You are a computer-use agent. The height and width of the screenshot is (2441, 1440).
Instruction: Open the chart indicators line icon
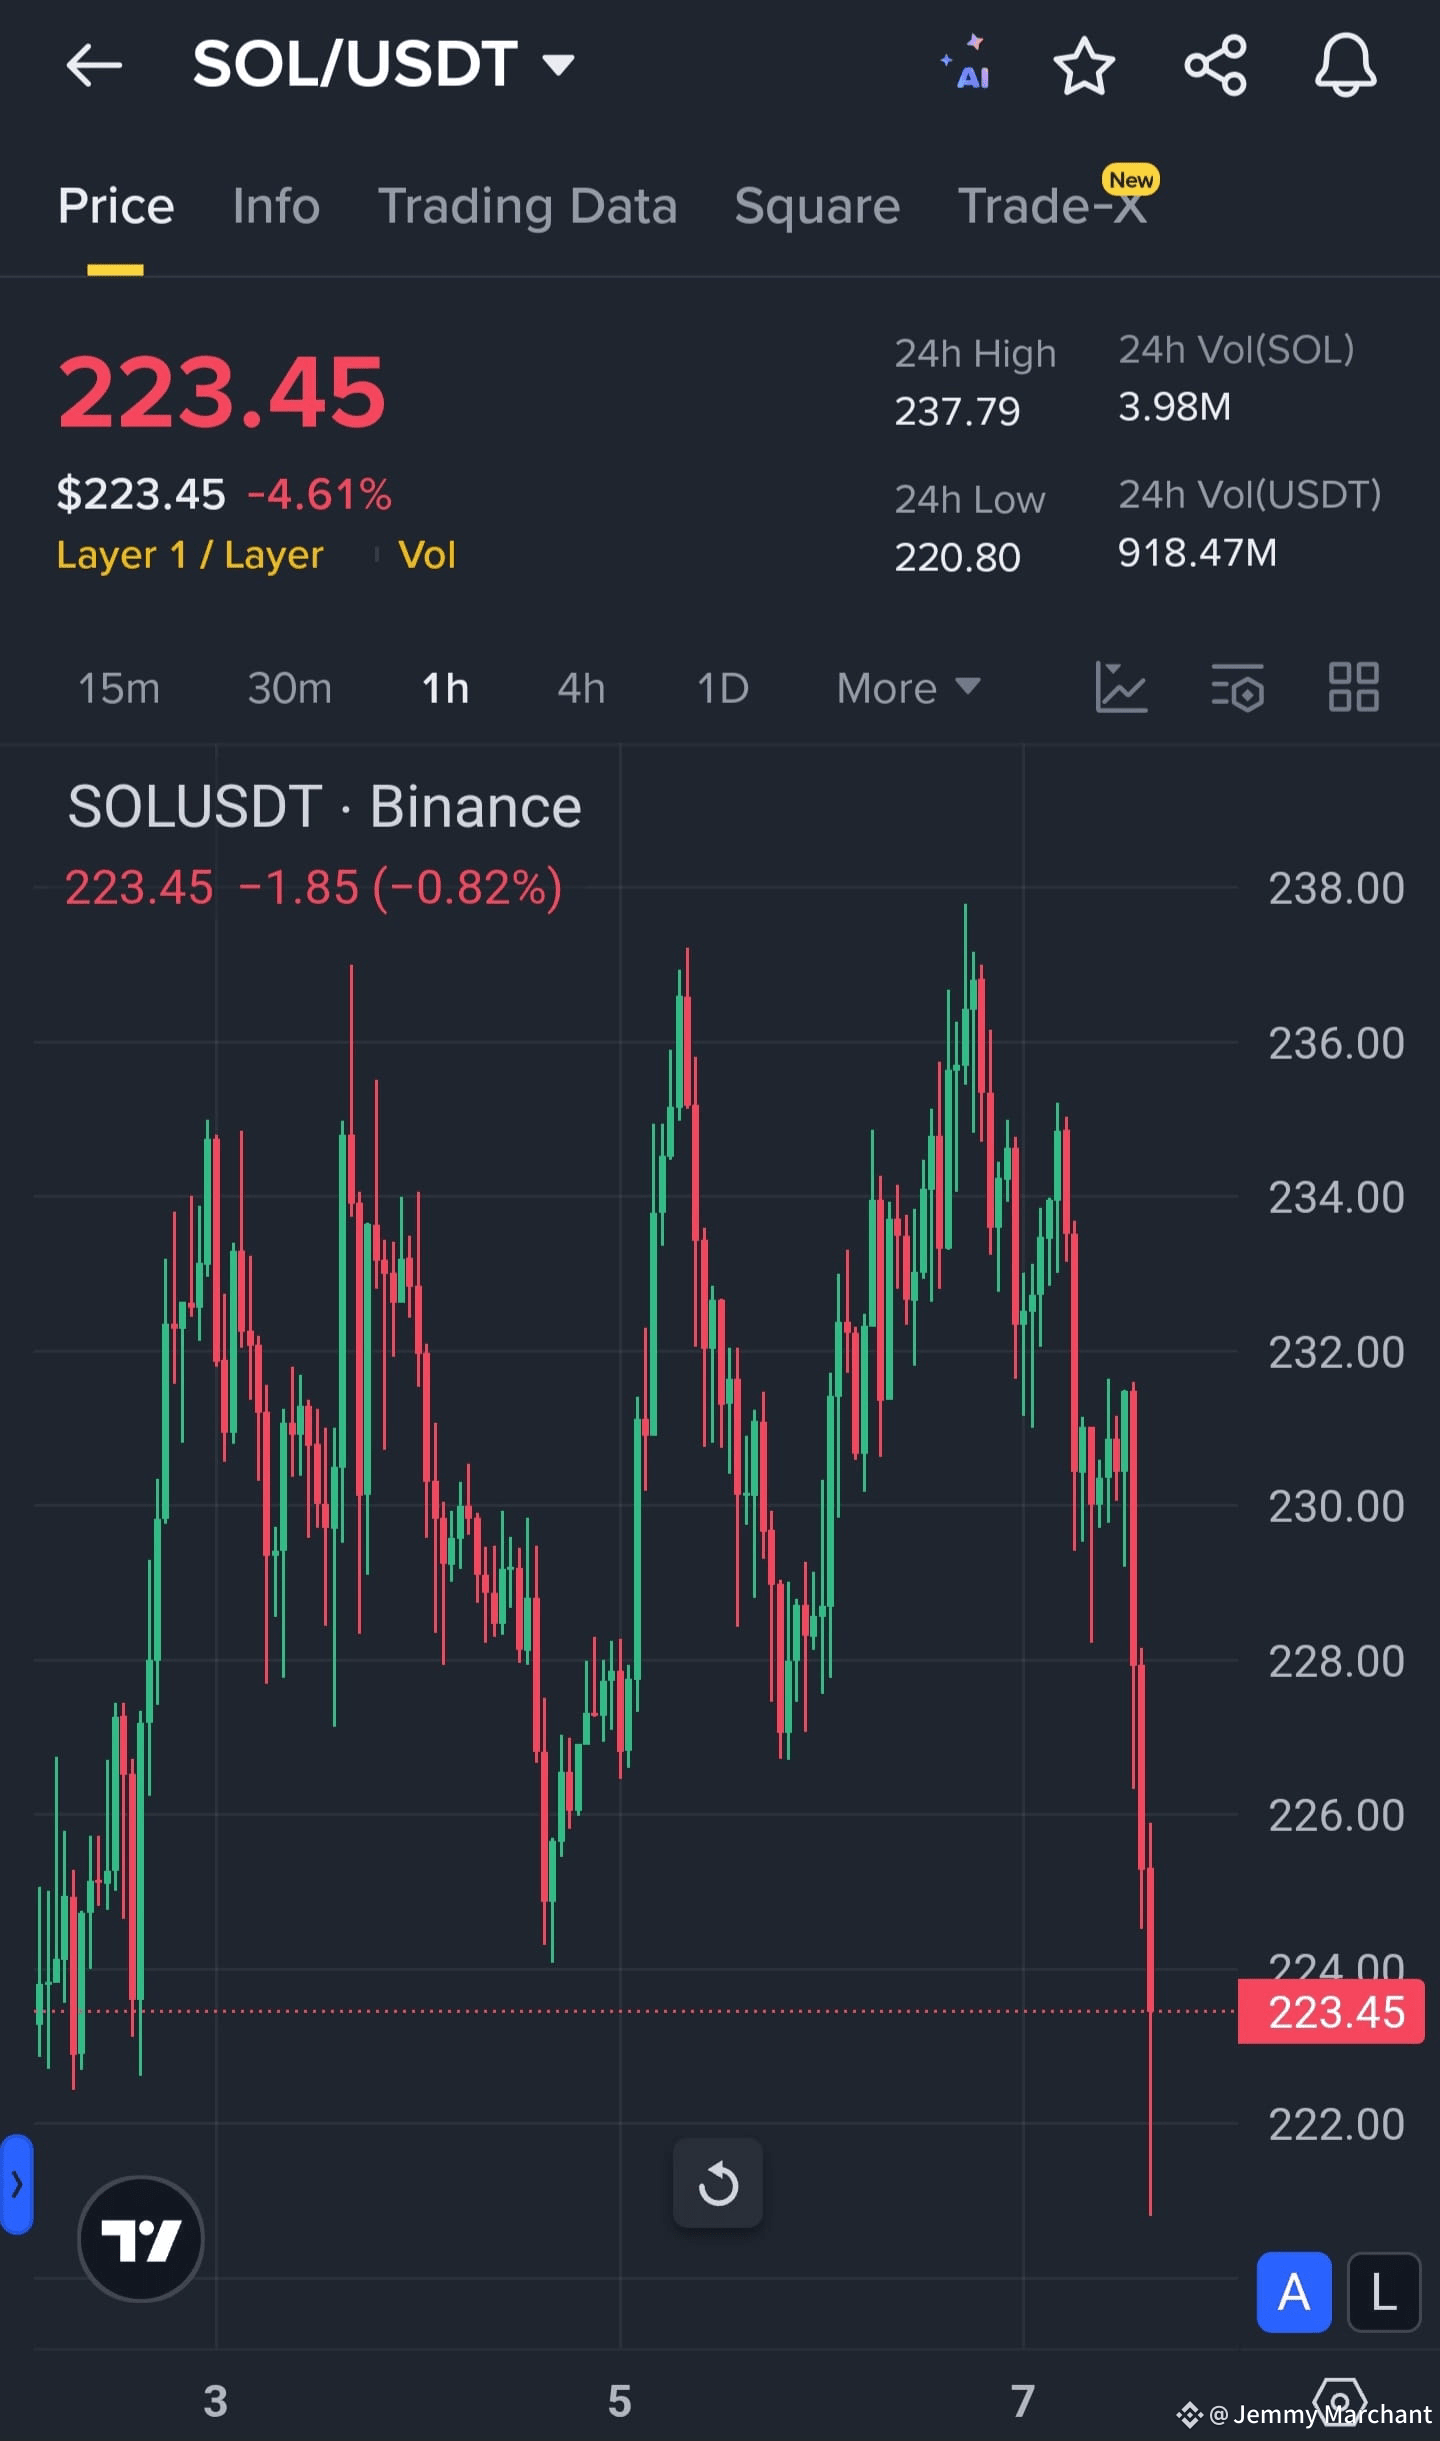point(1121,687)
